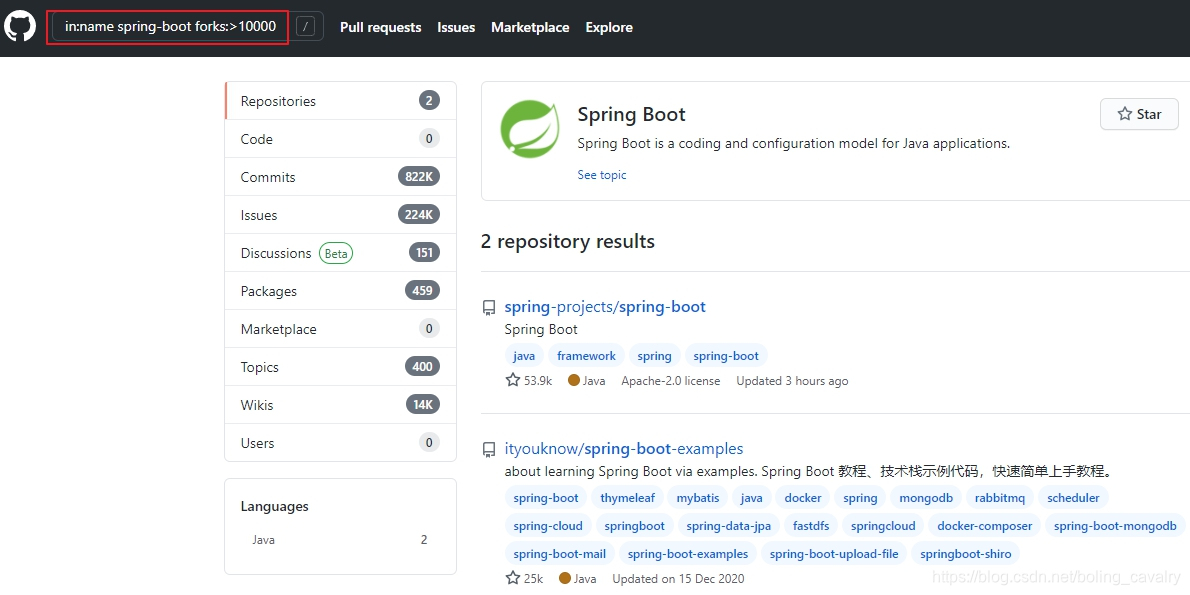The width and height of the screenshot is (1190, 595).
Task: Select Commits filter in sidebar
Action: pos(341,177)
